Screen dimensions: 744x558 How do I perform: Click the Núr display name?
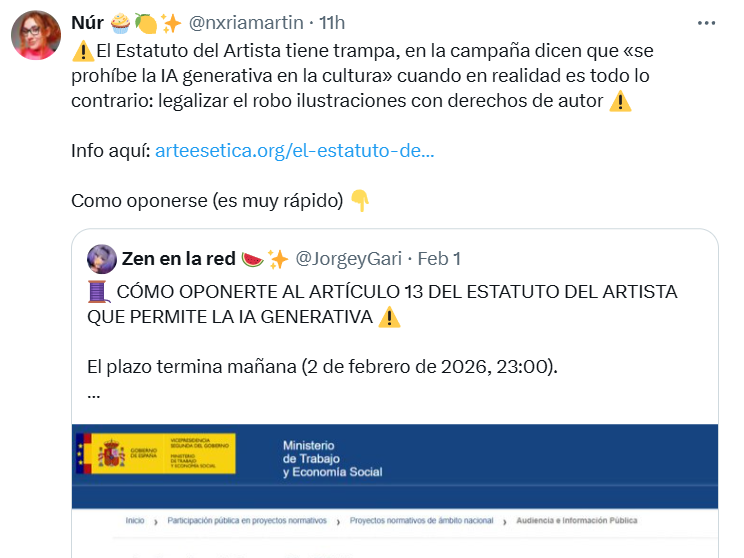[88, 22]
